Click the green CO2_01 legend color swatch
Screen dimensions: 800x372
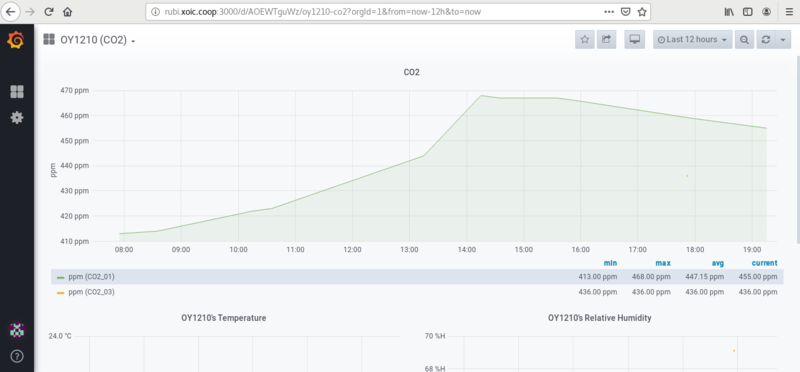(61, 277)
